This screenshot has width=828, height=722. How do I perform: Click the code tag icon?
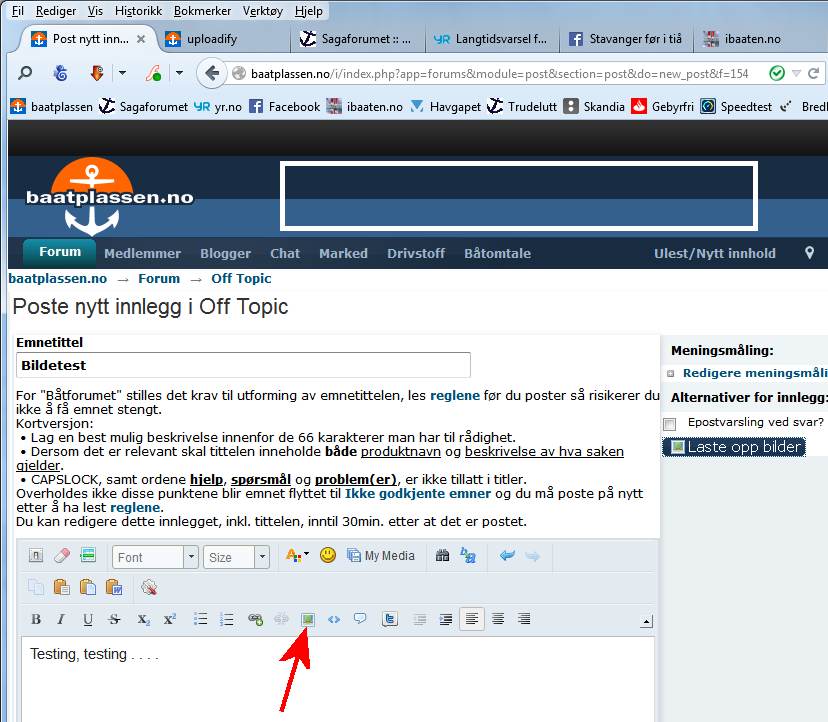334,619
